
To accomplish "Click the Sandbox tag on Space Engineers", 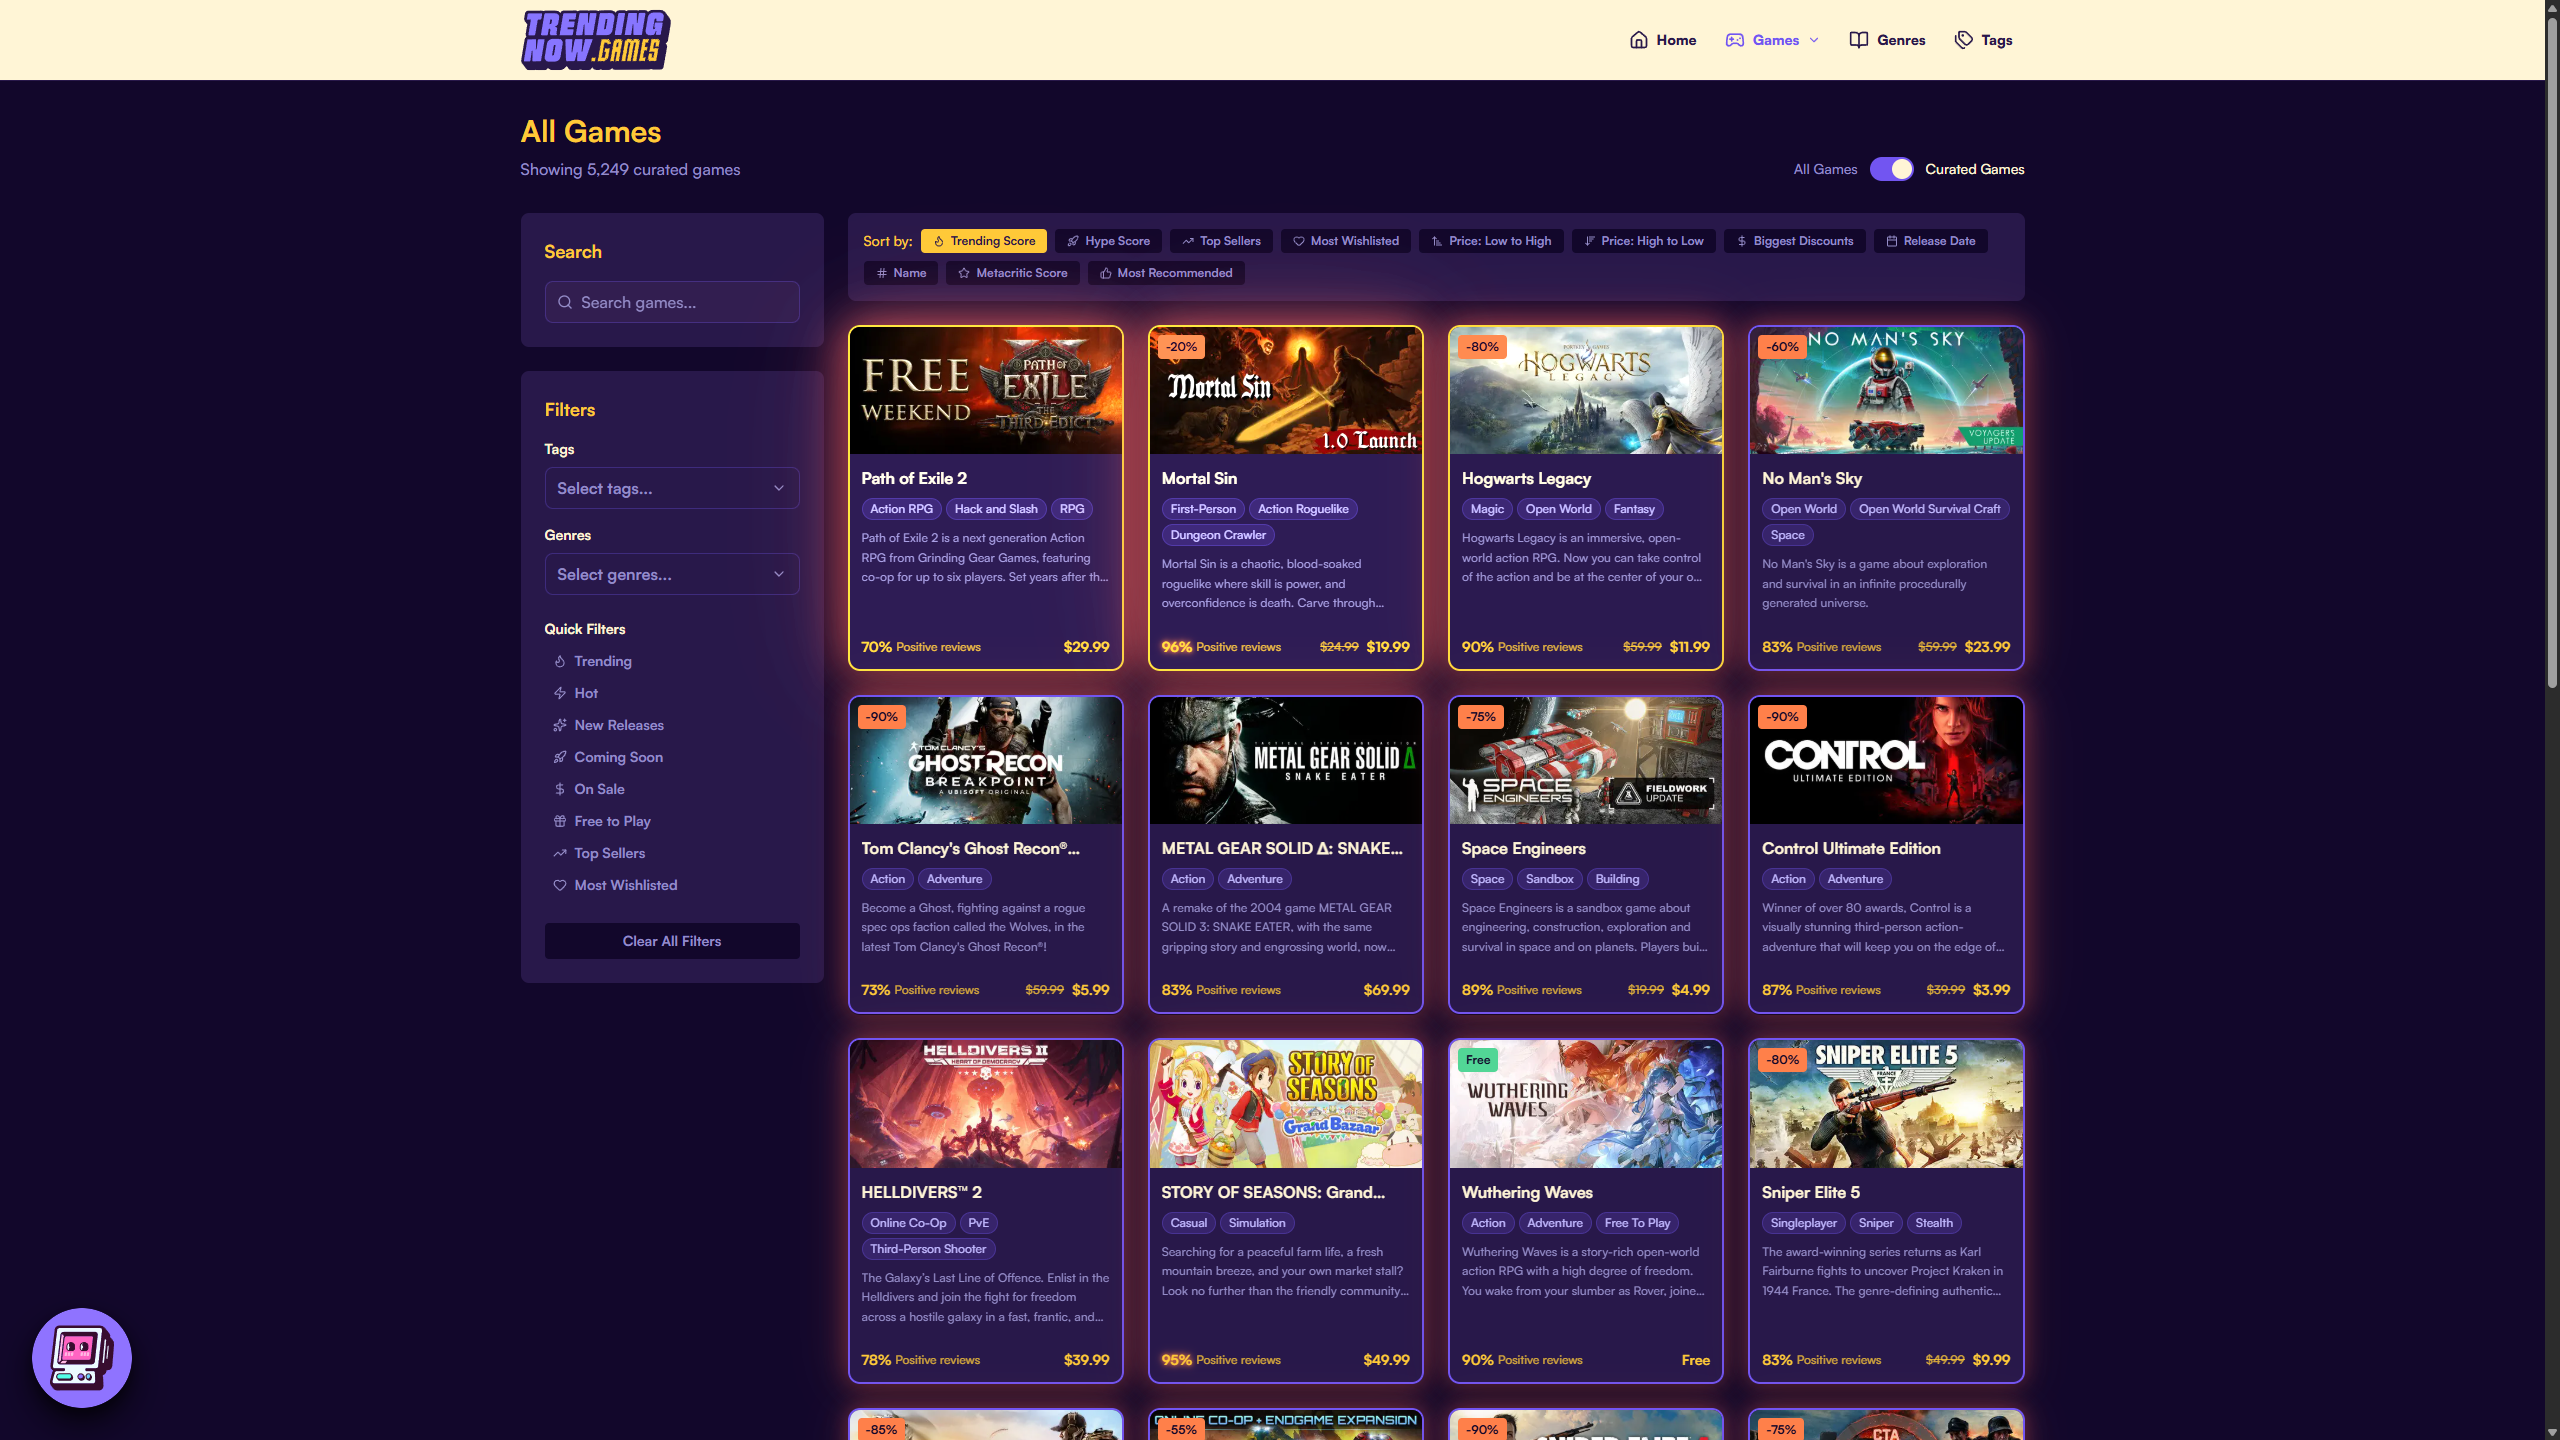I will (x=1549, y=879).
